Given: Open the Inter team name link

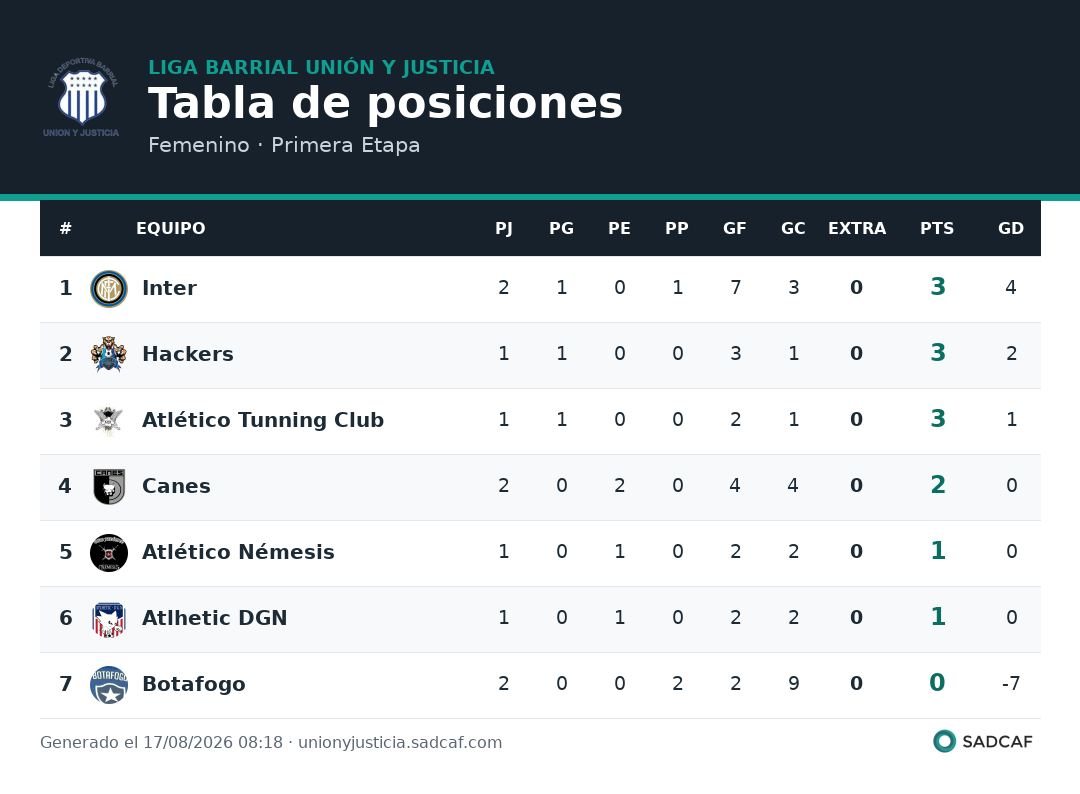Looking at the screenshot, I should click(169, 288).
